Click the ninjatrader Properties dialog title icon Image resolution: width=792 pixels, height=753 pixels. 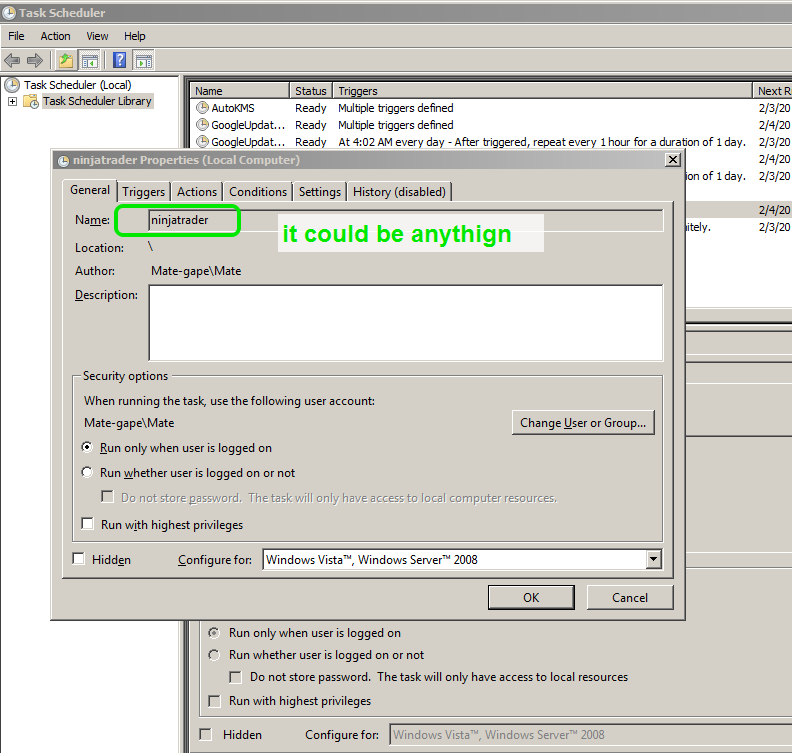click(x=63, y=161)
